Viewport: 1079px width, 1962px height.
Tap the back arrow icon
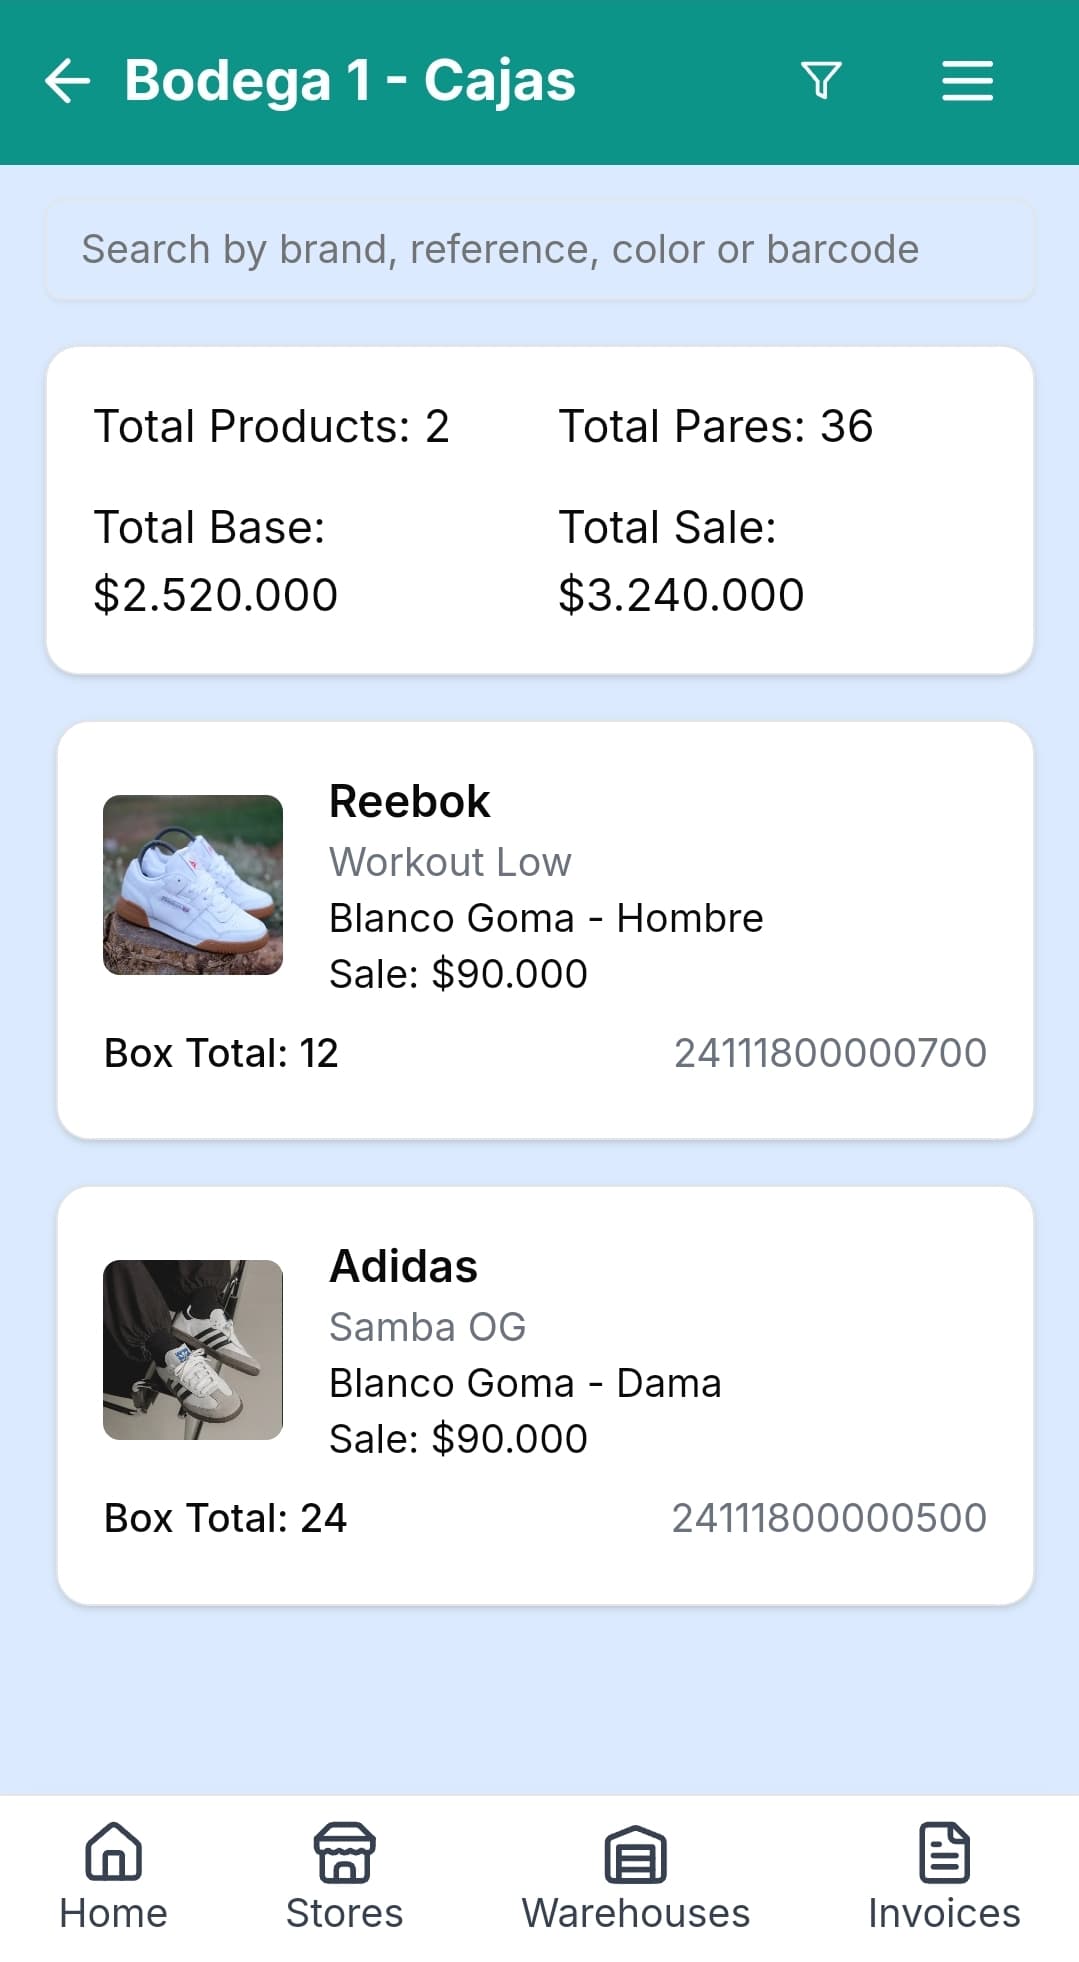coord(68,81)
